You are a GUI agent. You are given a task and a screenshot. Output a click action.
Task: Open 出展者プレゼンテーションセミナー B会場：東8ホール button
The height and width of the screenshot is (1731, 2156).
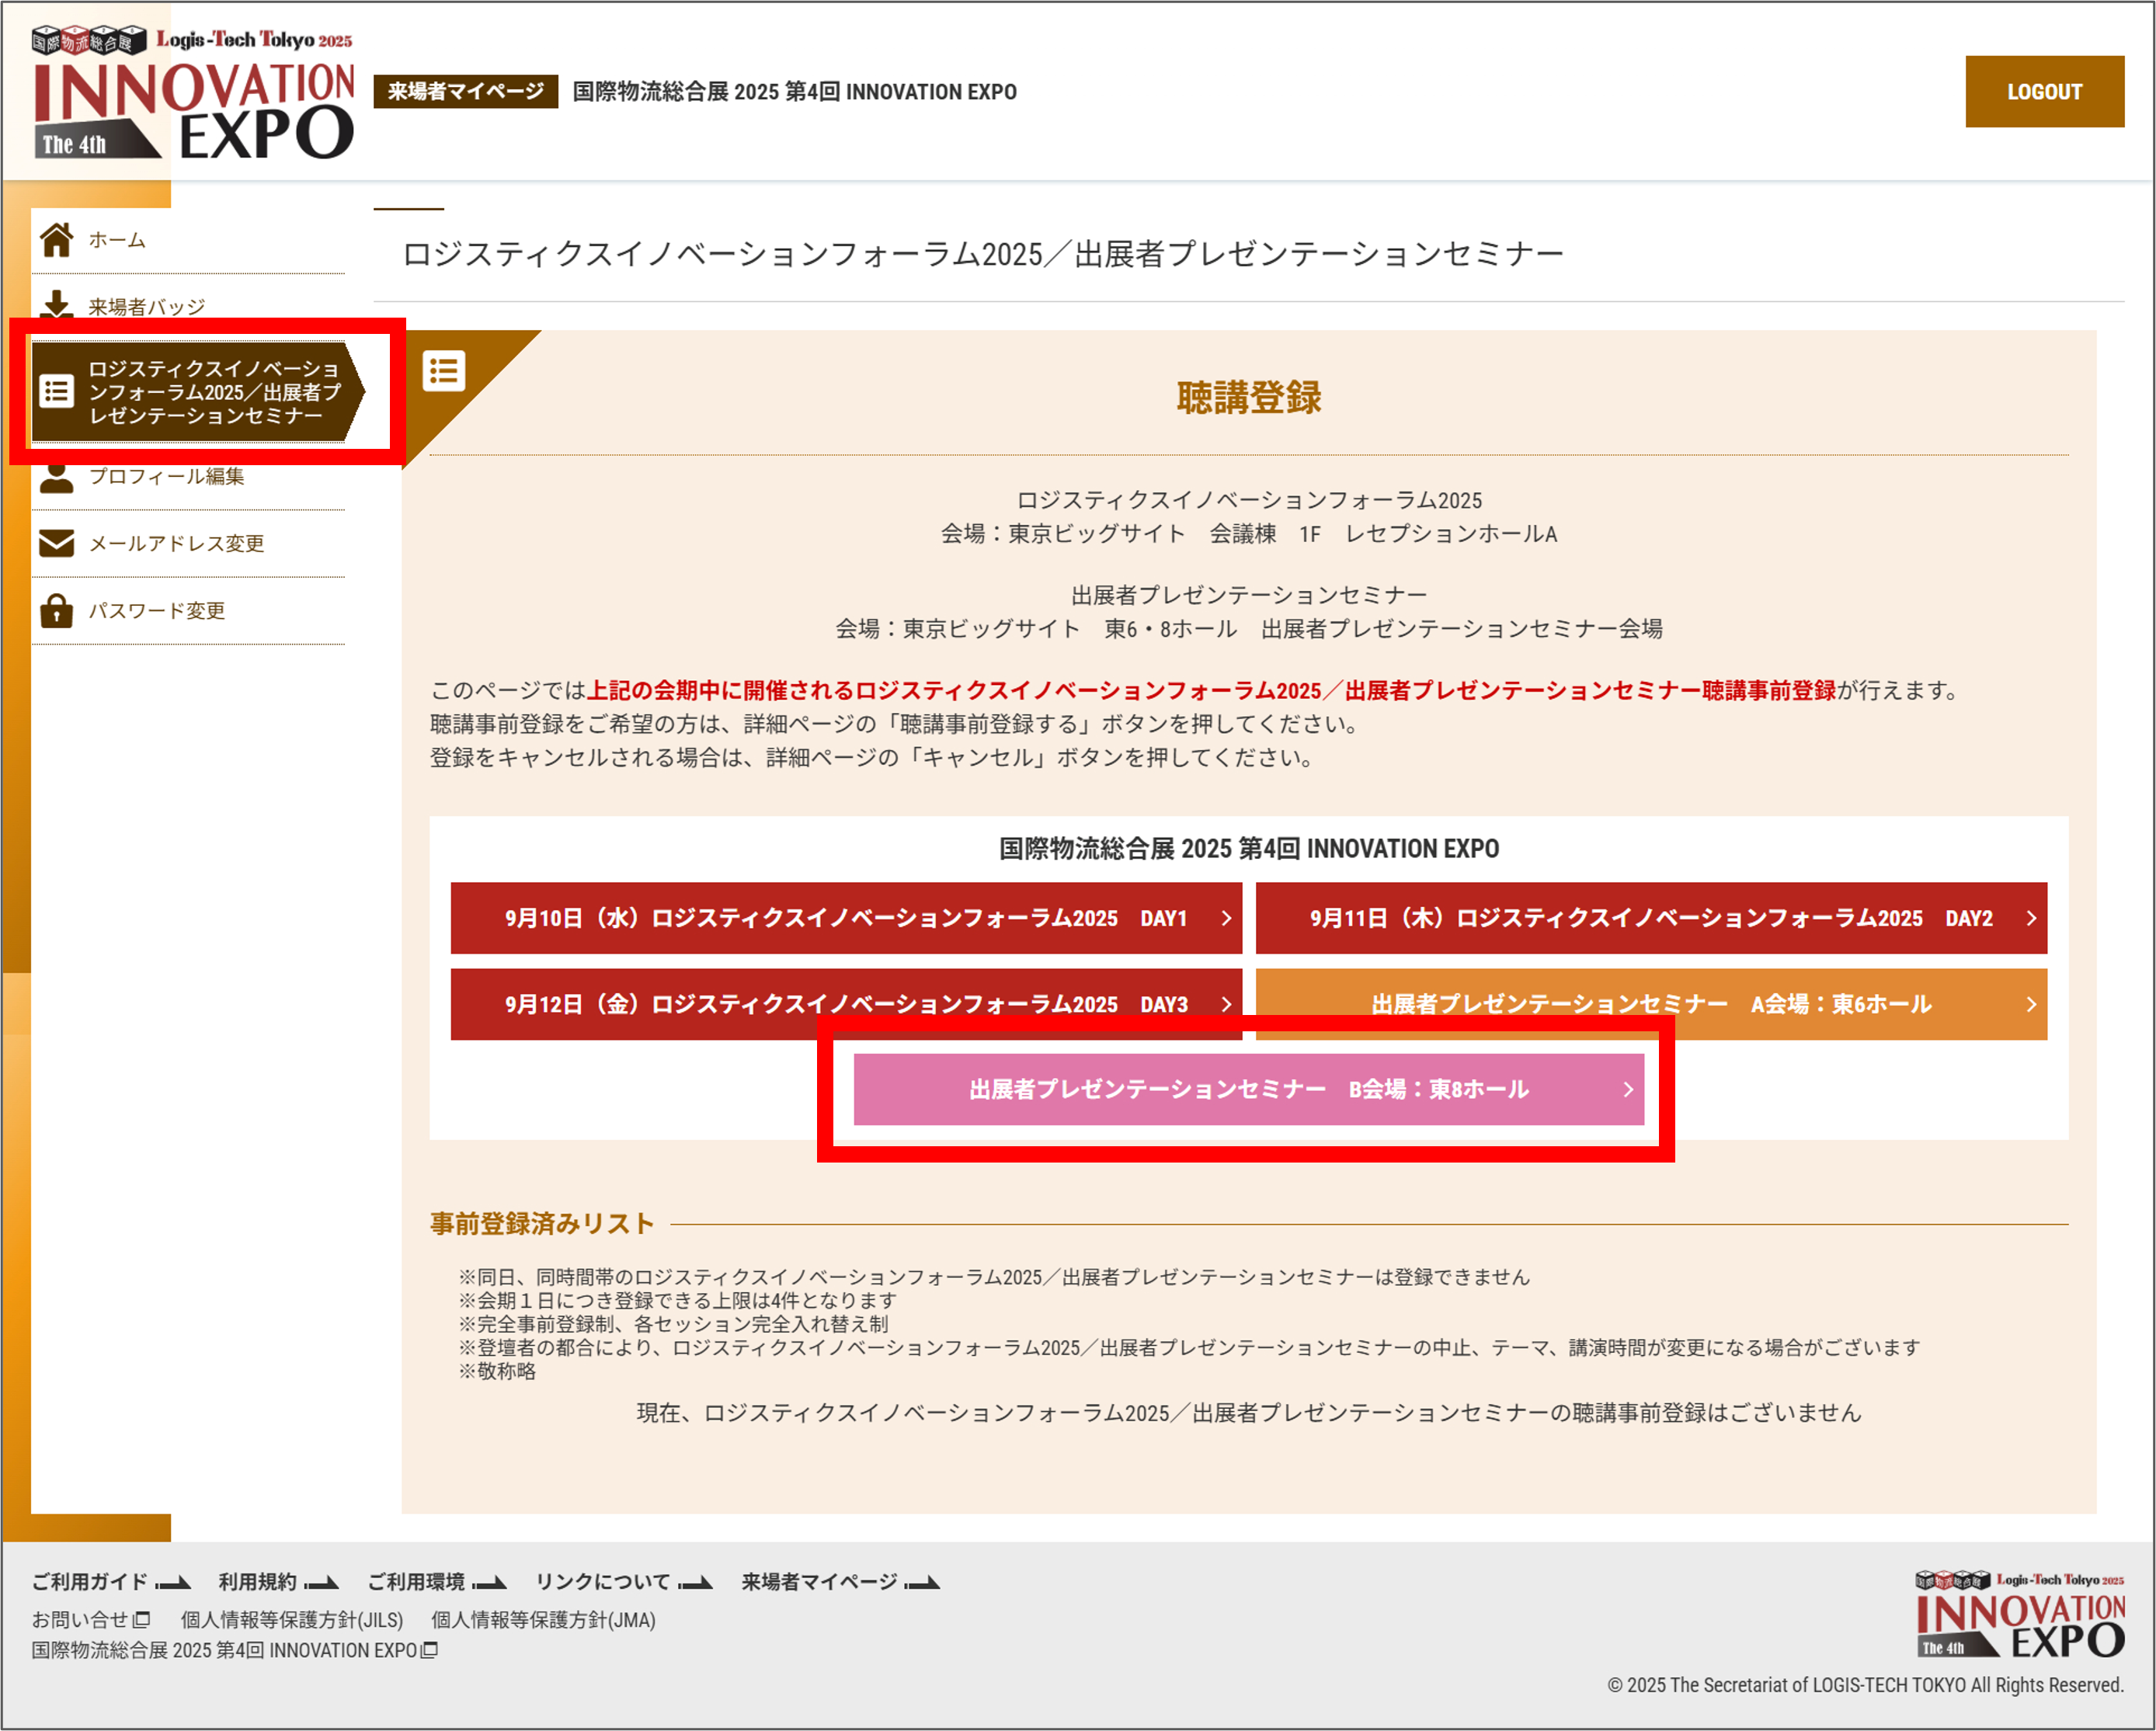point(1249,1089)
